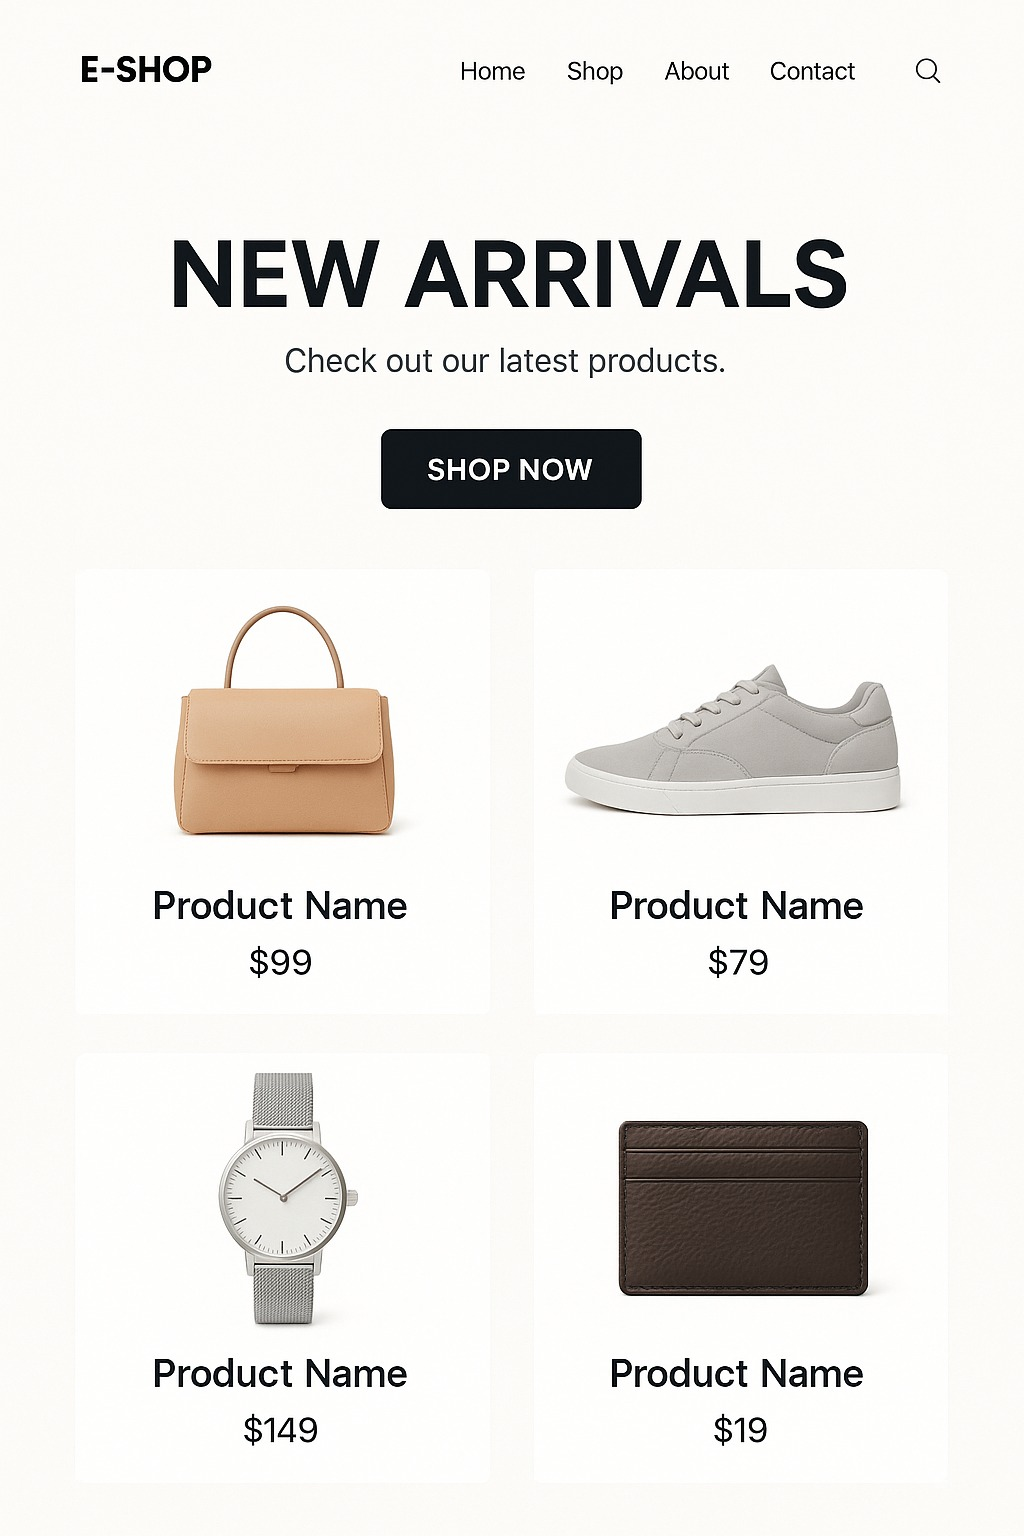
Task: Select the gray sneaker image
Action: pos(733,739)
